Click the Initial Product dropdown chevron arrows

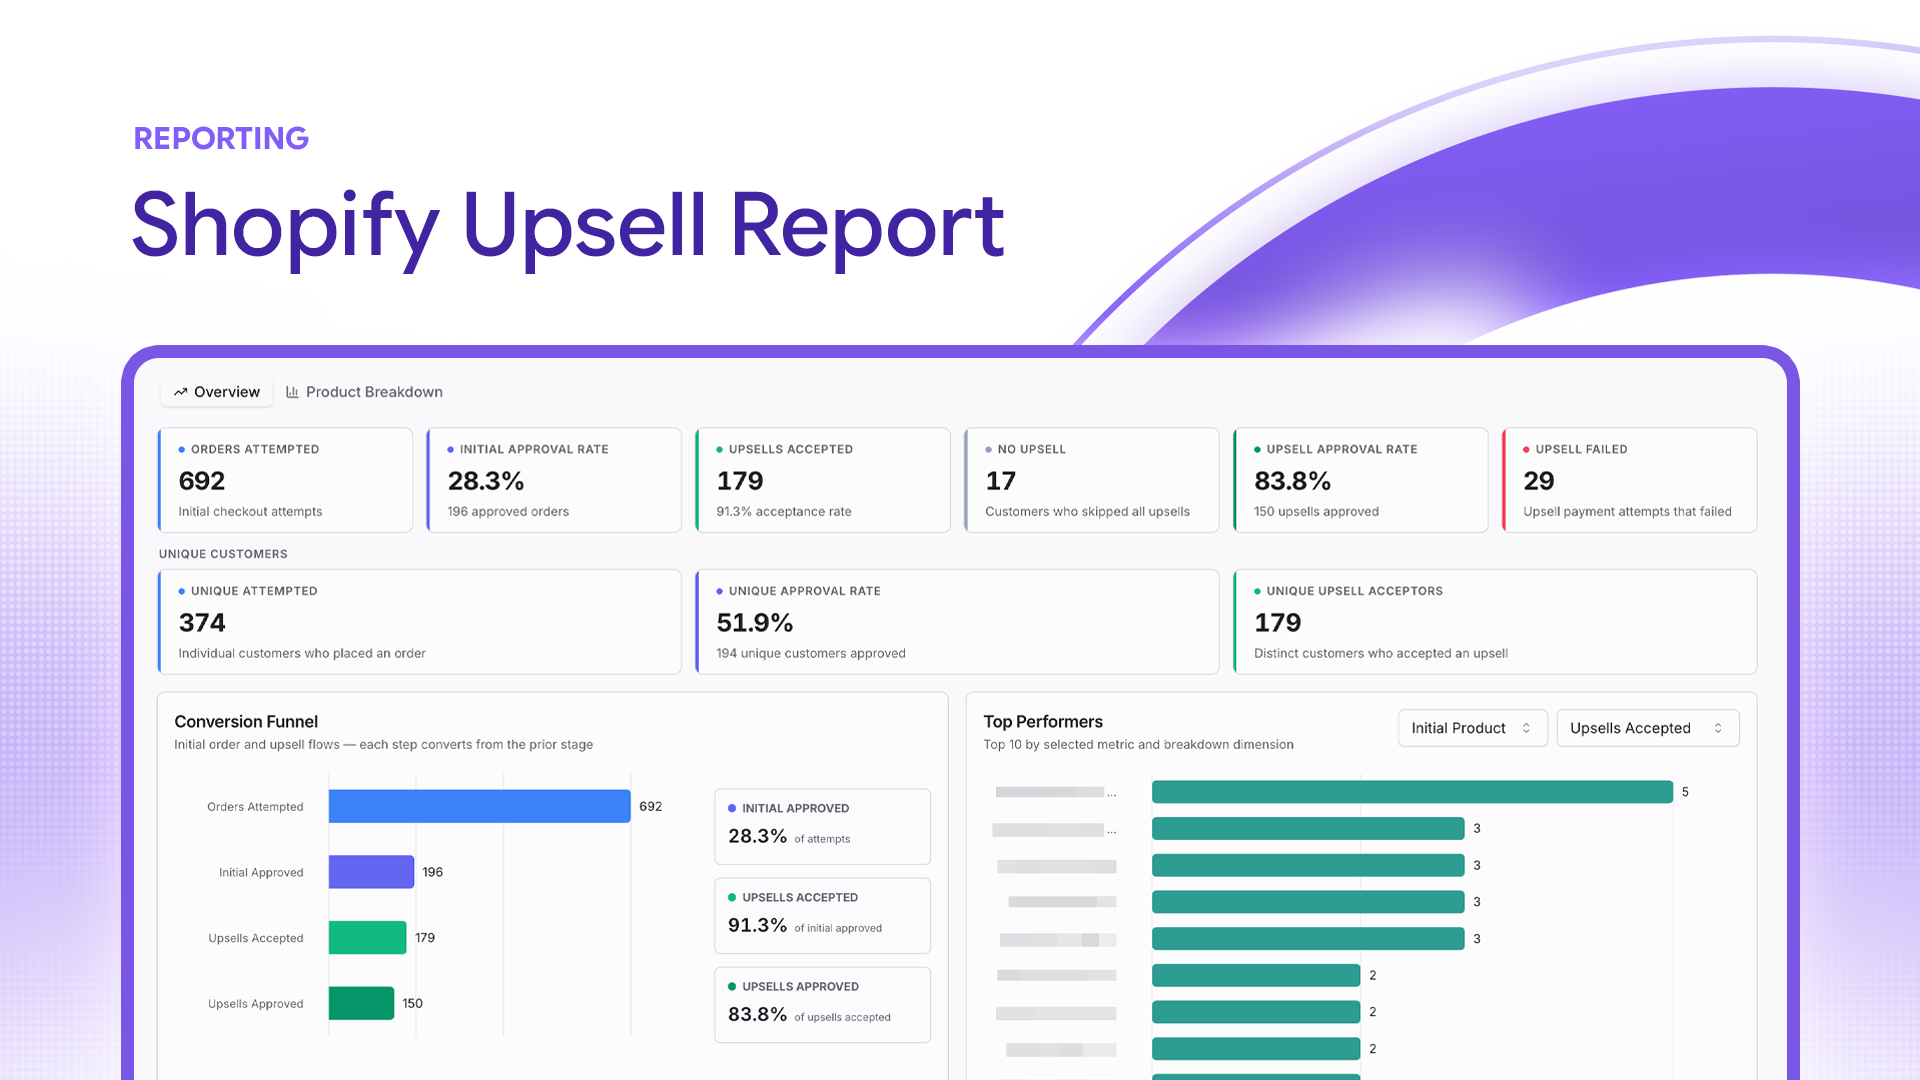1526,728
